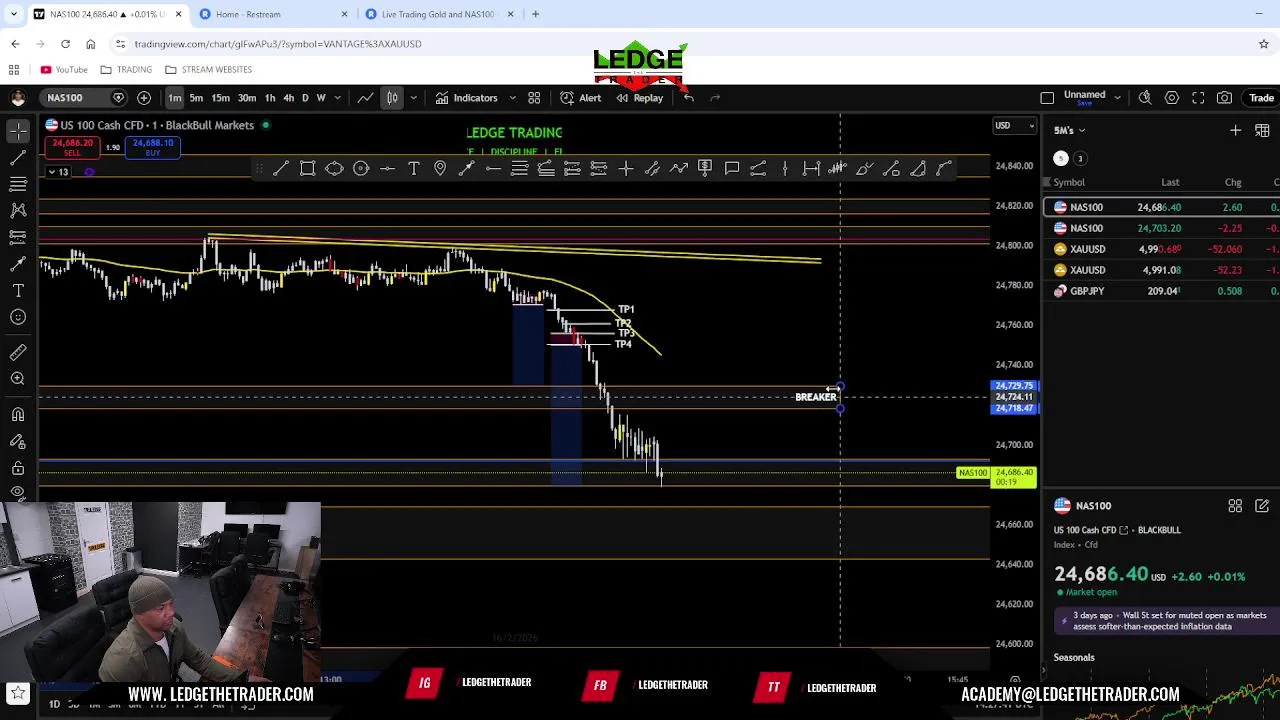Select the zoom in magnifier tool
Viewport: 1280px width, 720px height.
pyautogui.click(x=18, y=378)
